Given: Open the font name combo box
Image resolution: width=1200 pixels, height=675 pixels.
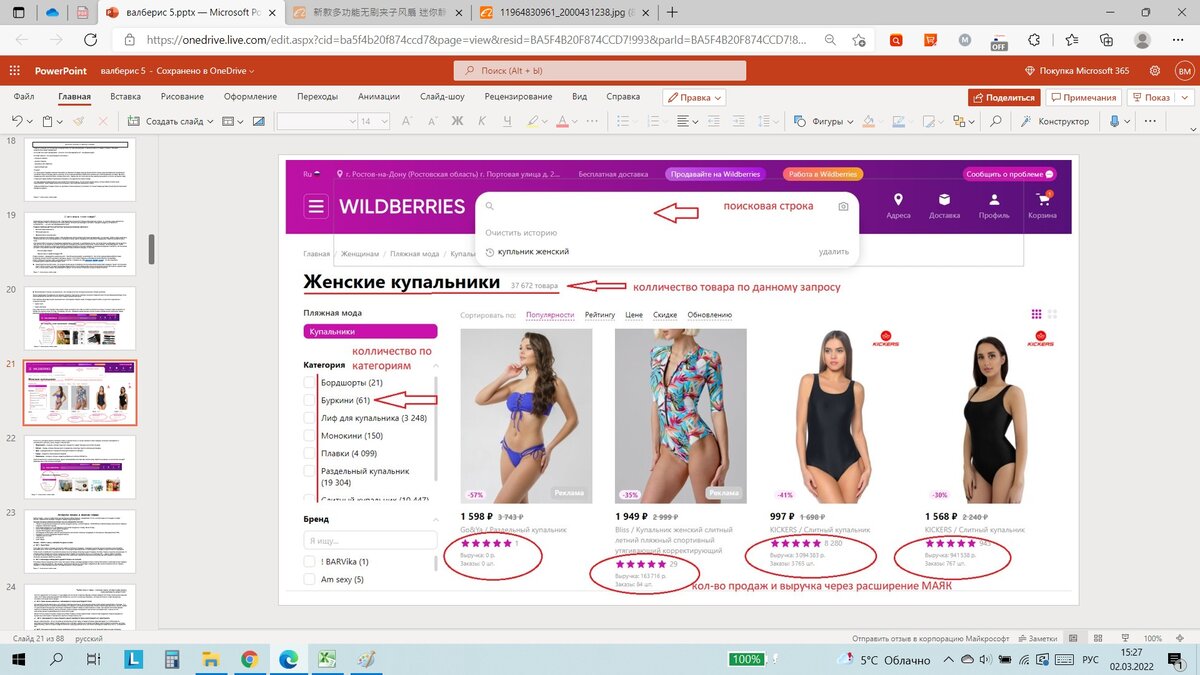Looking at the screenshot, I should point(315,121).
